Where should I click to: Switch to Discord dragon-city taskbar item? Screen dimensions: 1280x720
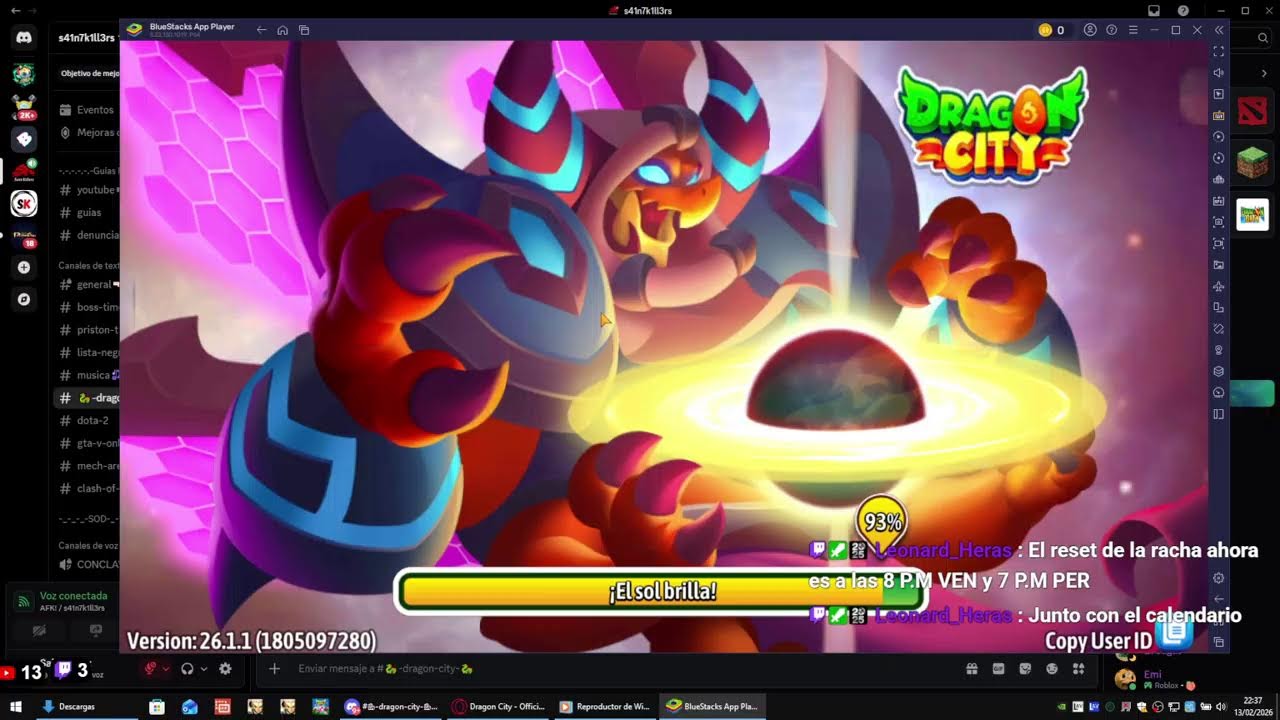[391, 706]
